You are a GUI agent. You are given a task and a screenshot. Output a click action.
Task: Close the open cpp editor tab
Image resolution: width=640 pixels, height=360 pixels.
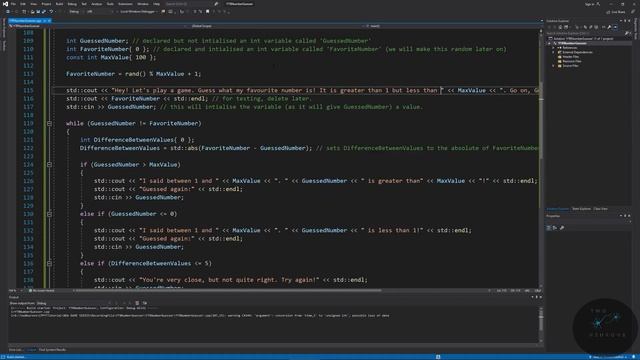point(49,20)
